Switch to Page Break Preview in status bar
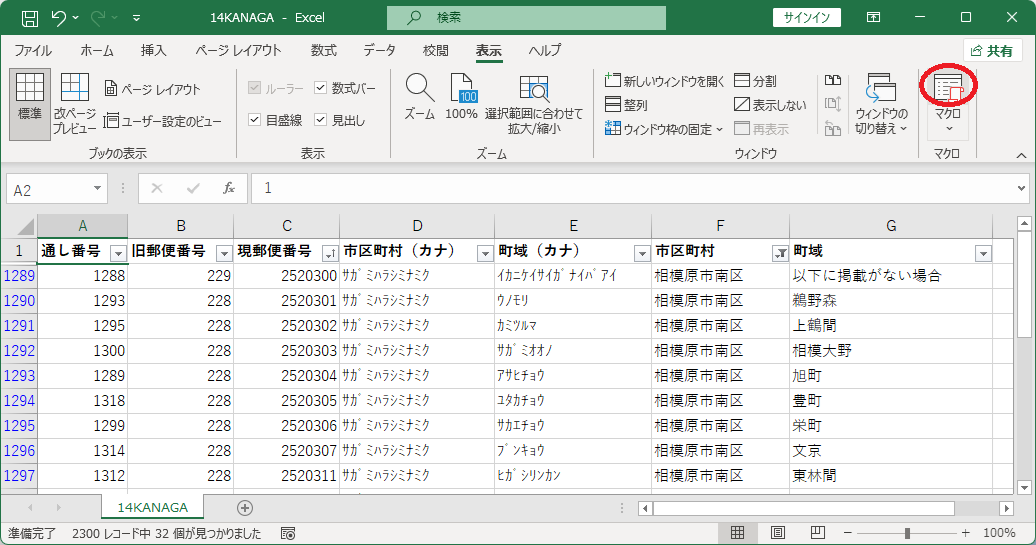The image size is (1036, 545). tap(817, 532)
